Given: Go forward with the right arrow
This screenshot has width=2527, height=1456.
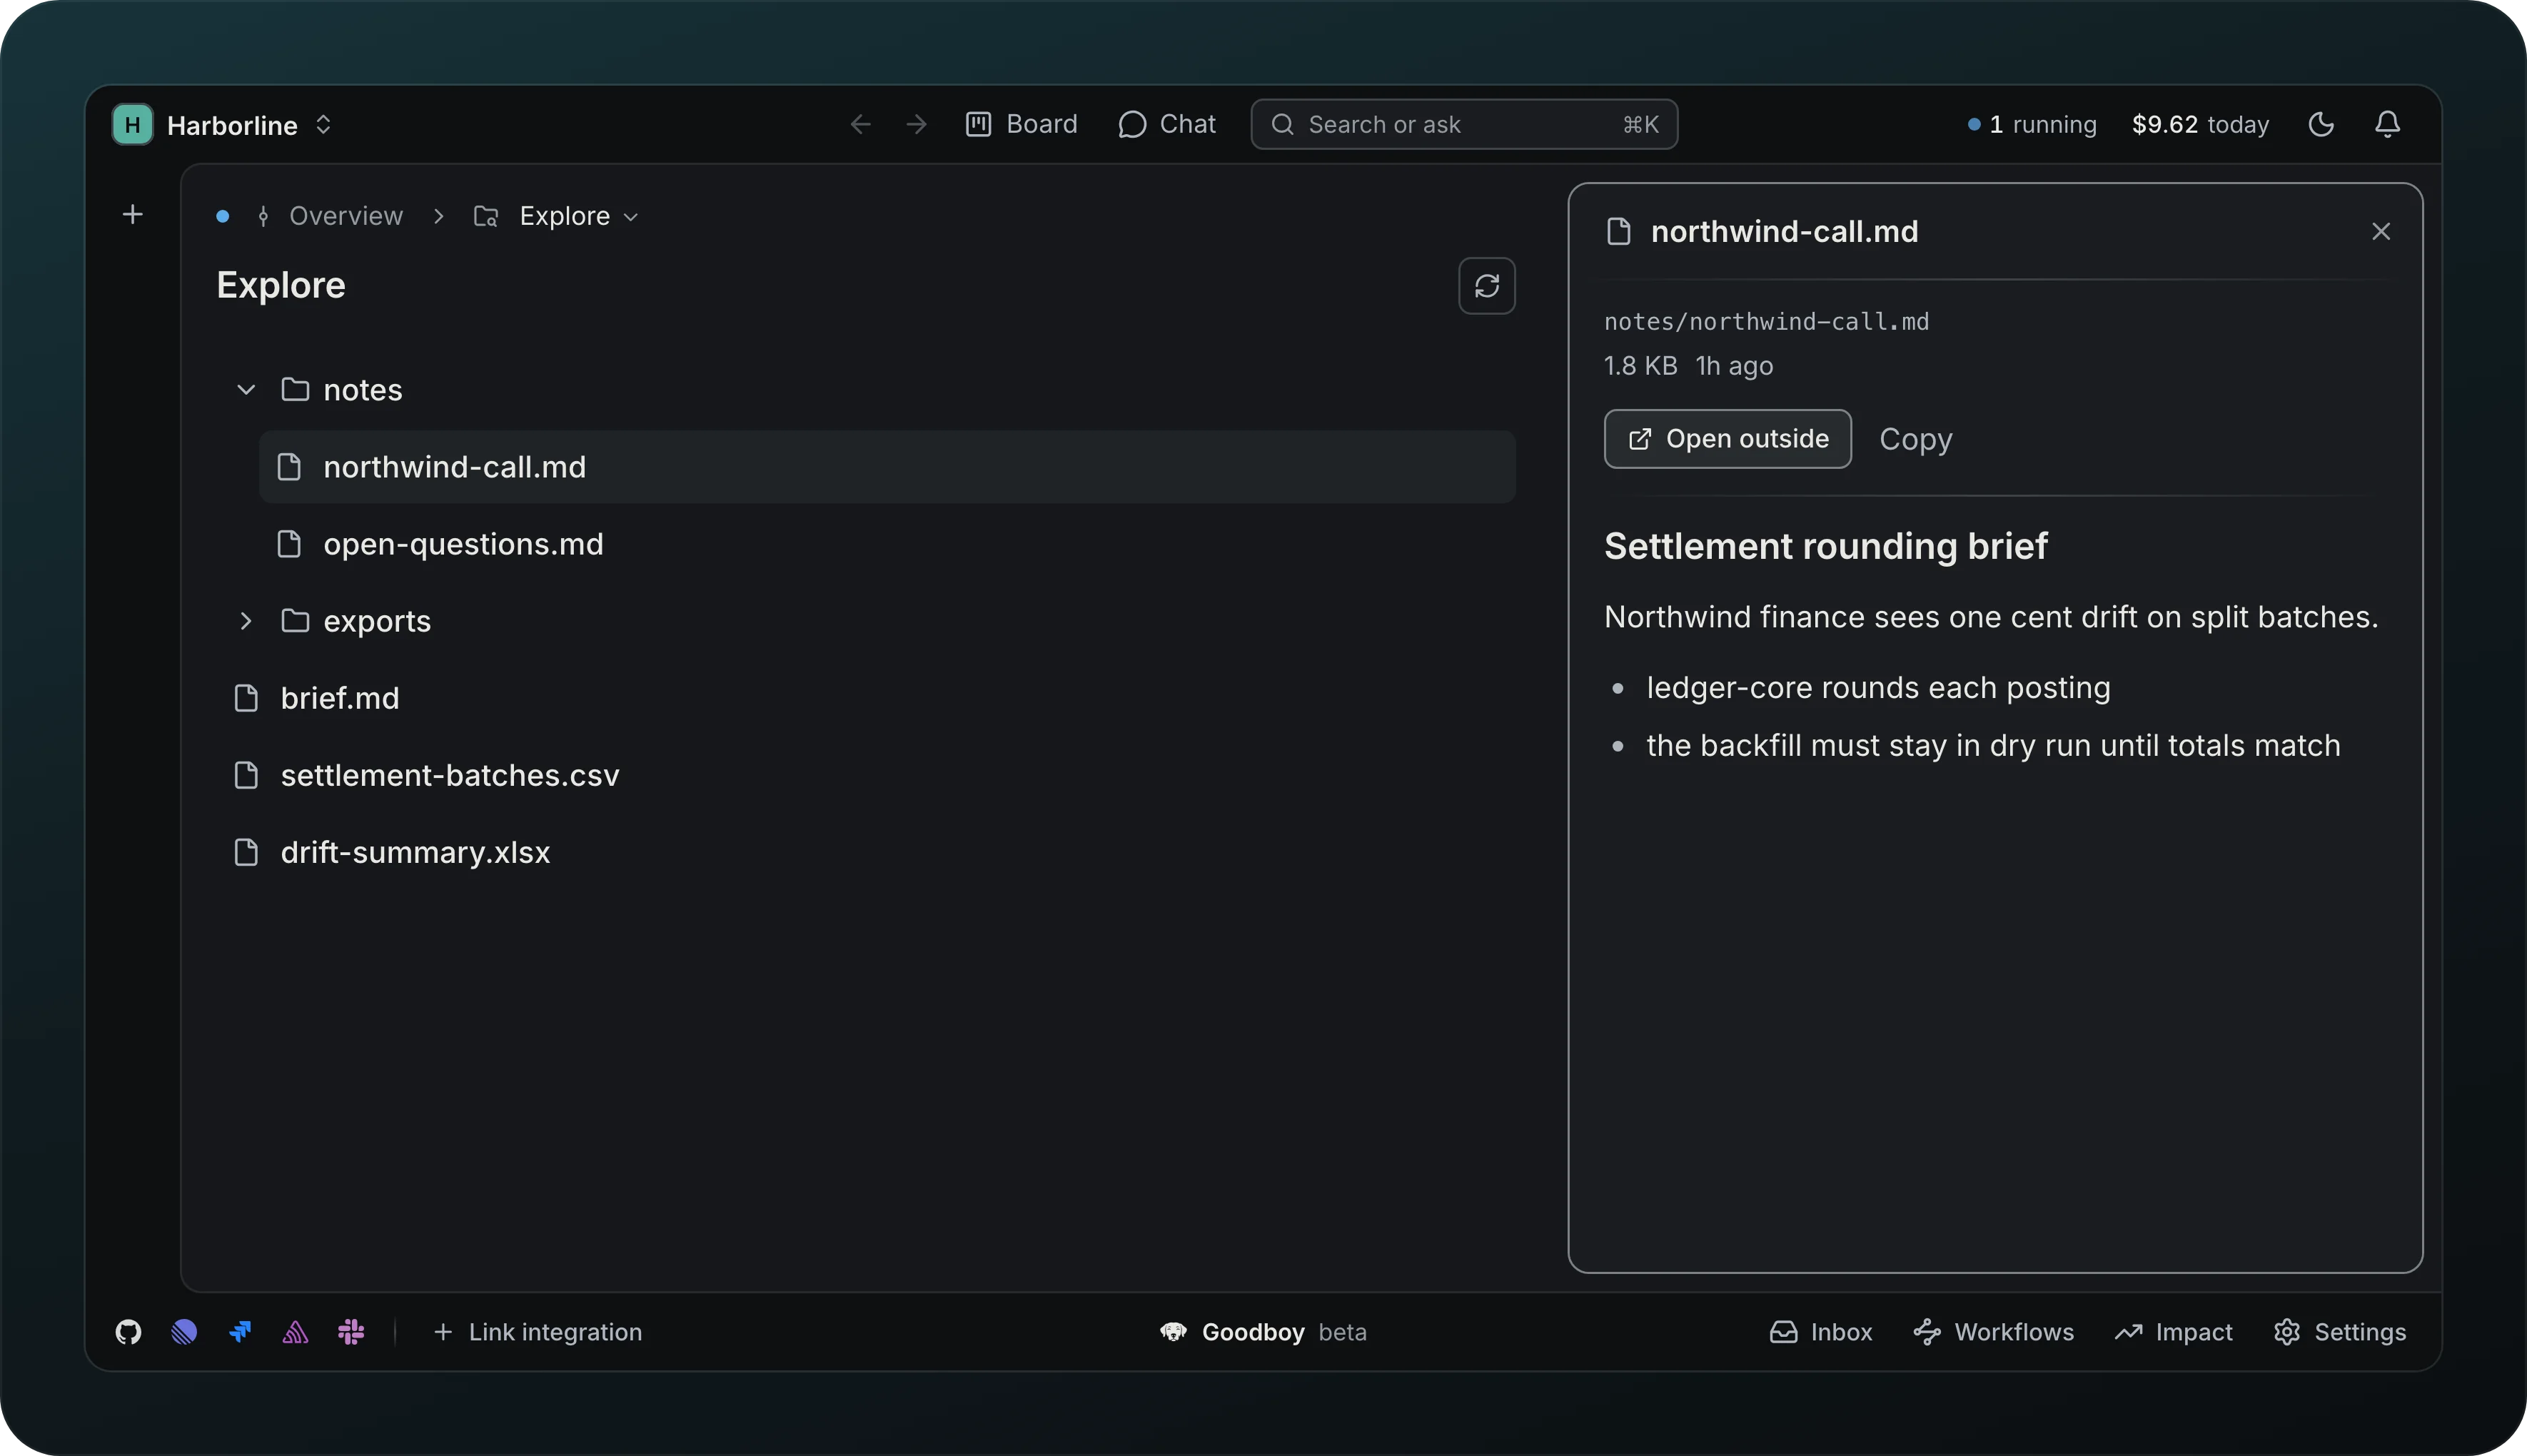Looking at the screenshot, I should (x=916, y=124).
